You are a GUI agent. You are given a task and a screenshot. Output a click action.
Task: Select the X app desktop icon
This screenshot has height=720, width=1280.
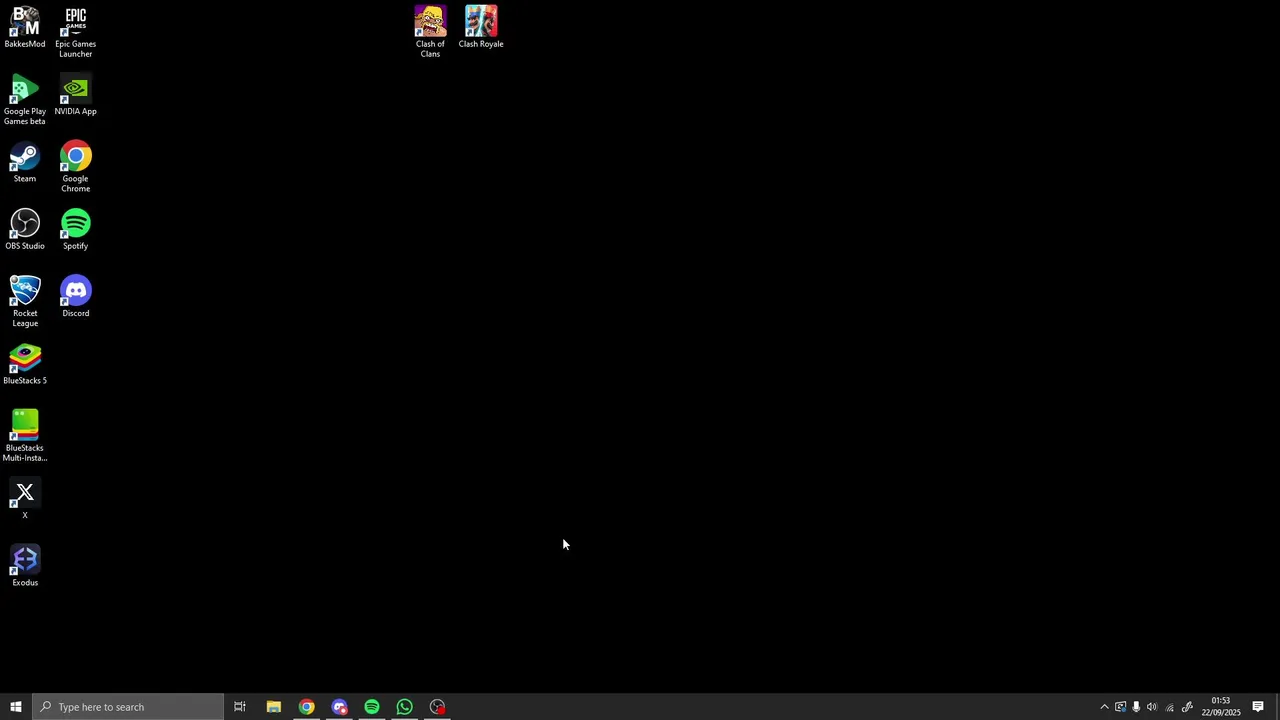(25, 499)
